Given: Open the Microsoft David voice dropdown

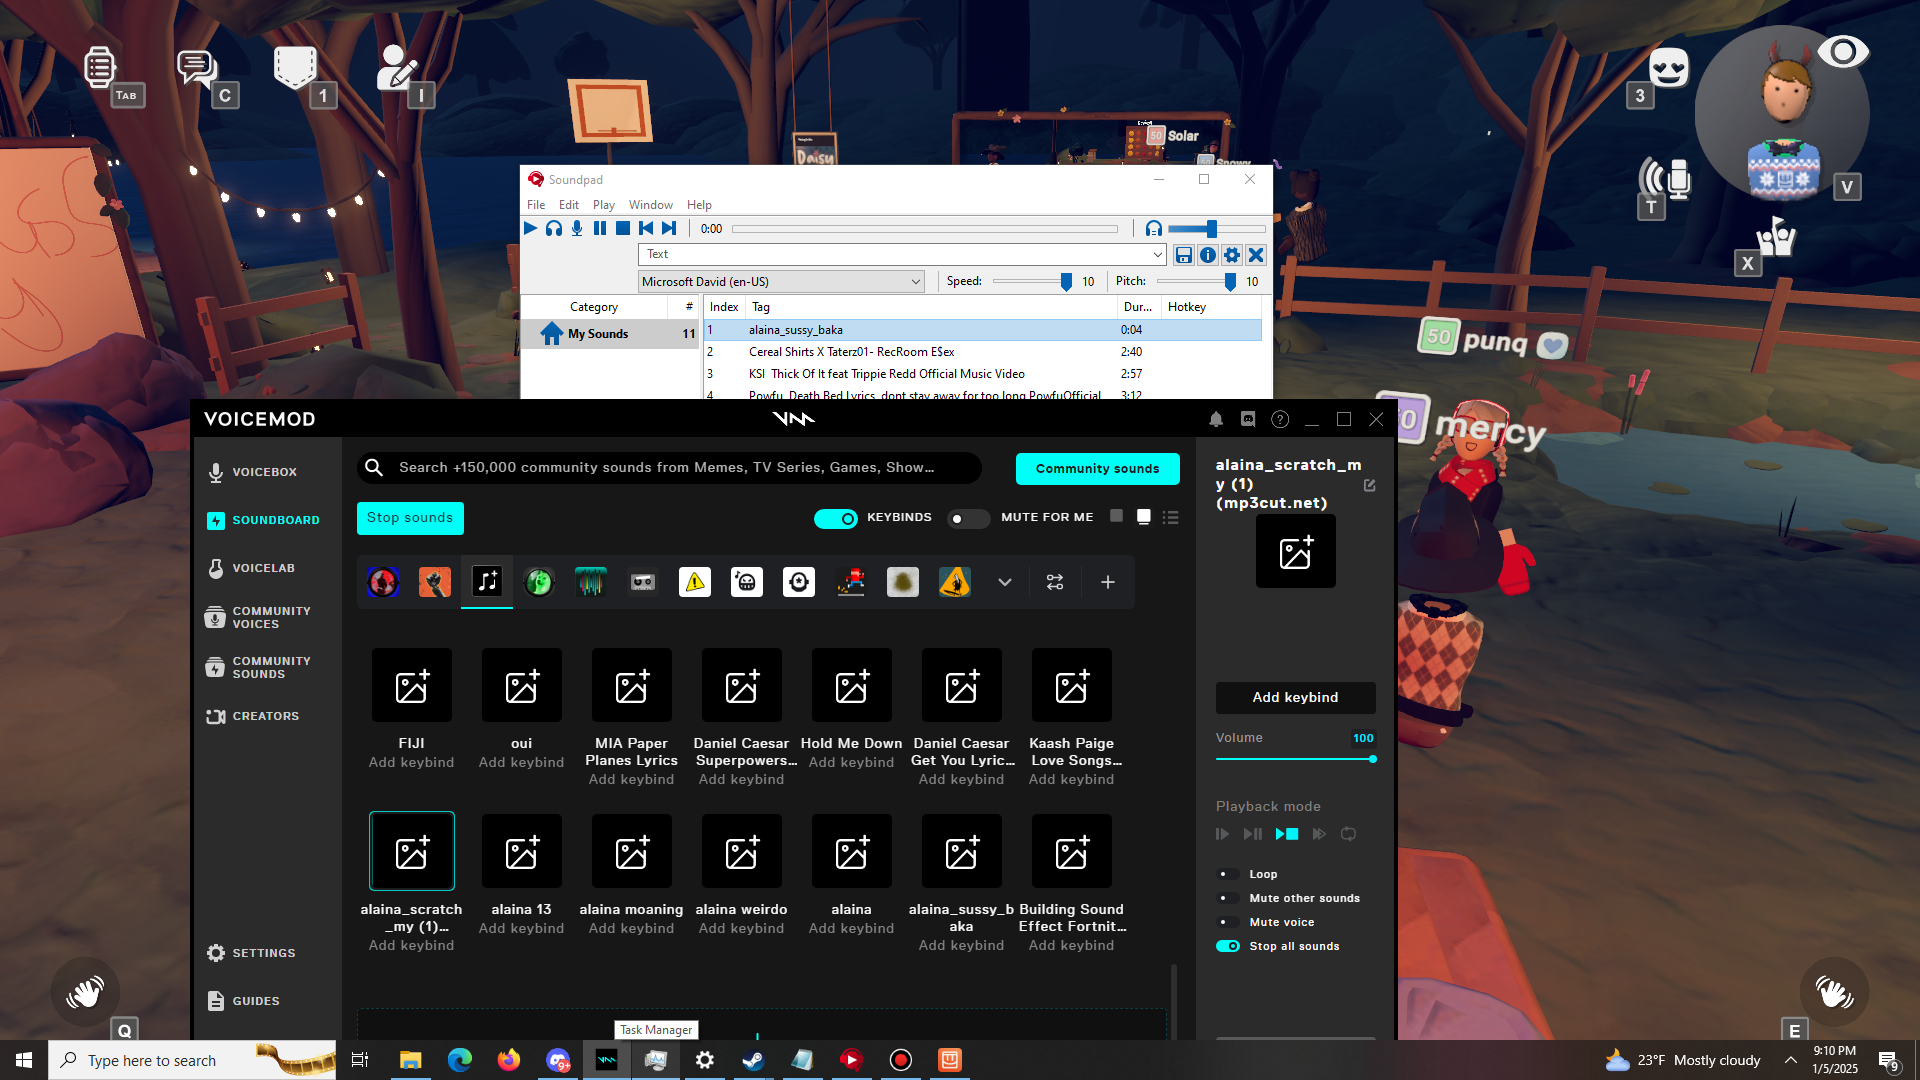Looking at the screenshot, I should [915, 282].
